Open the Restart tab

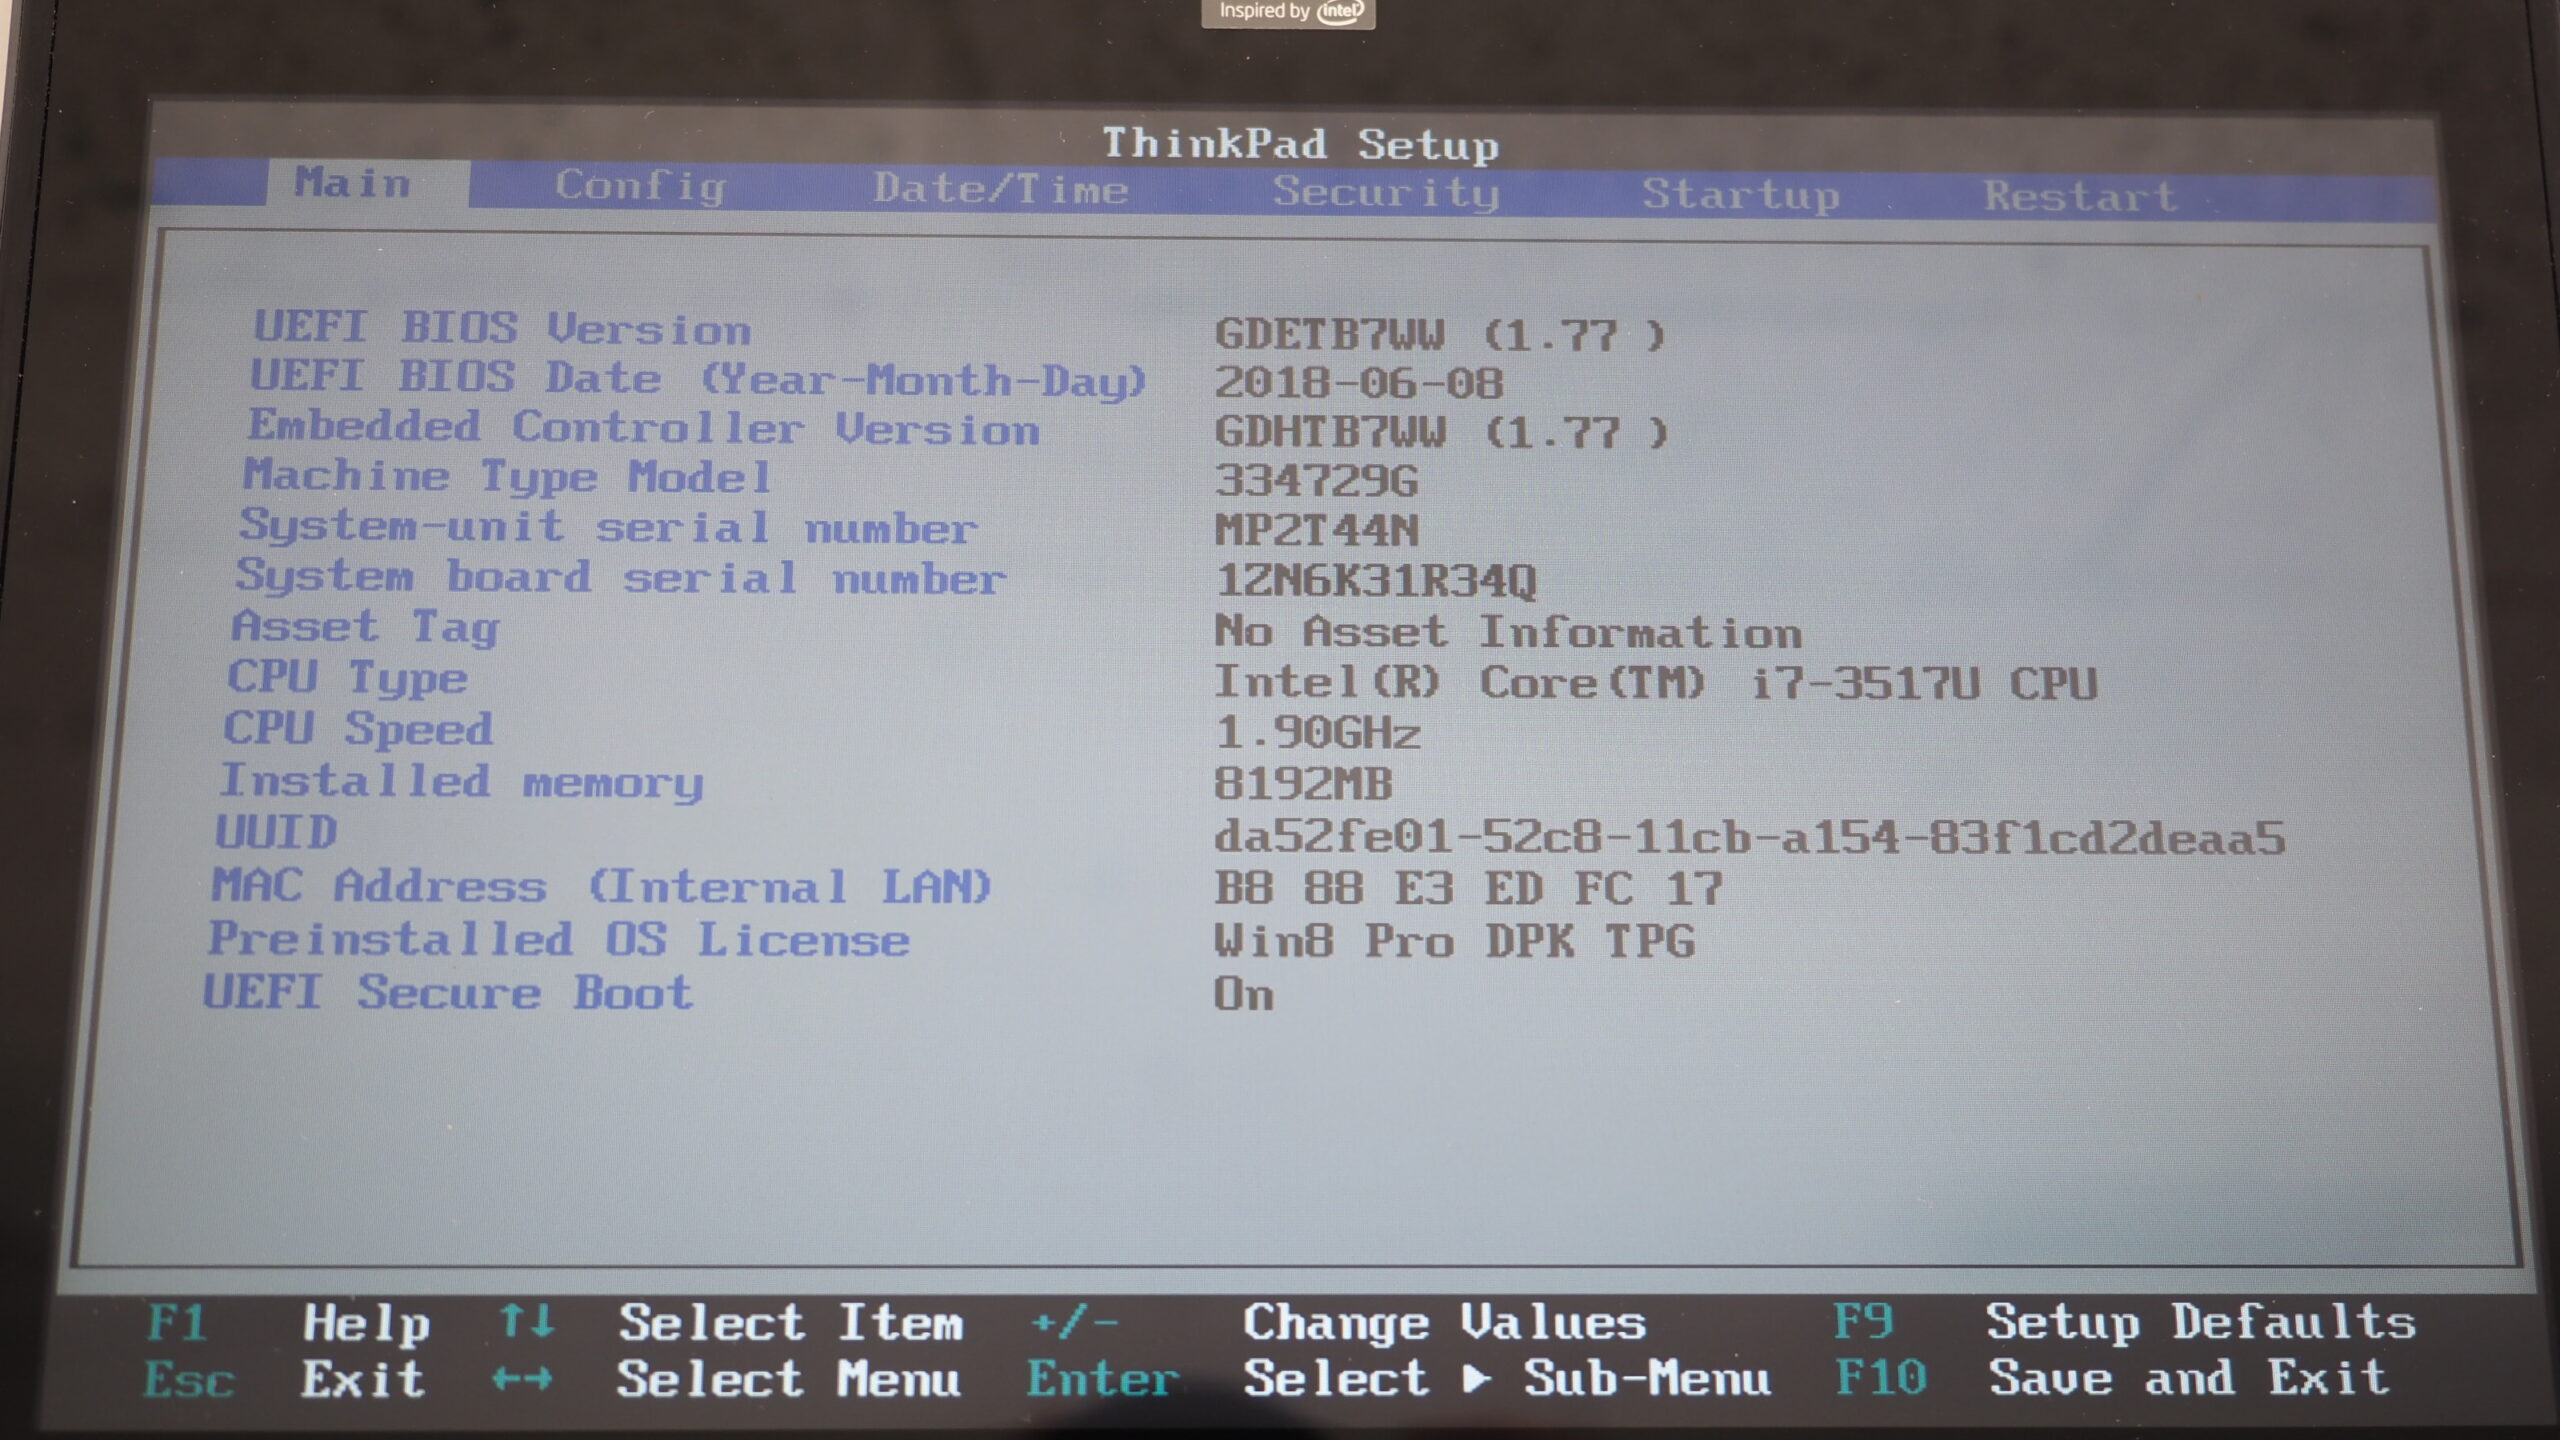(2080, 196)
